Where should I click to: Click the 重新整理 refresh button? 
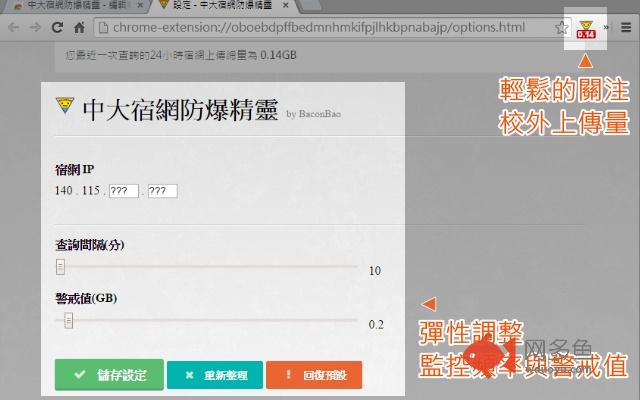pos(215,375)
